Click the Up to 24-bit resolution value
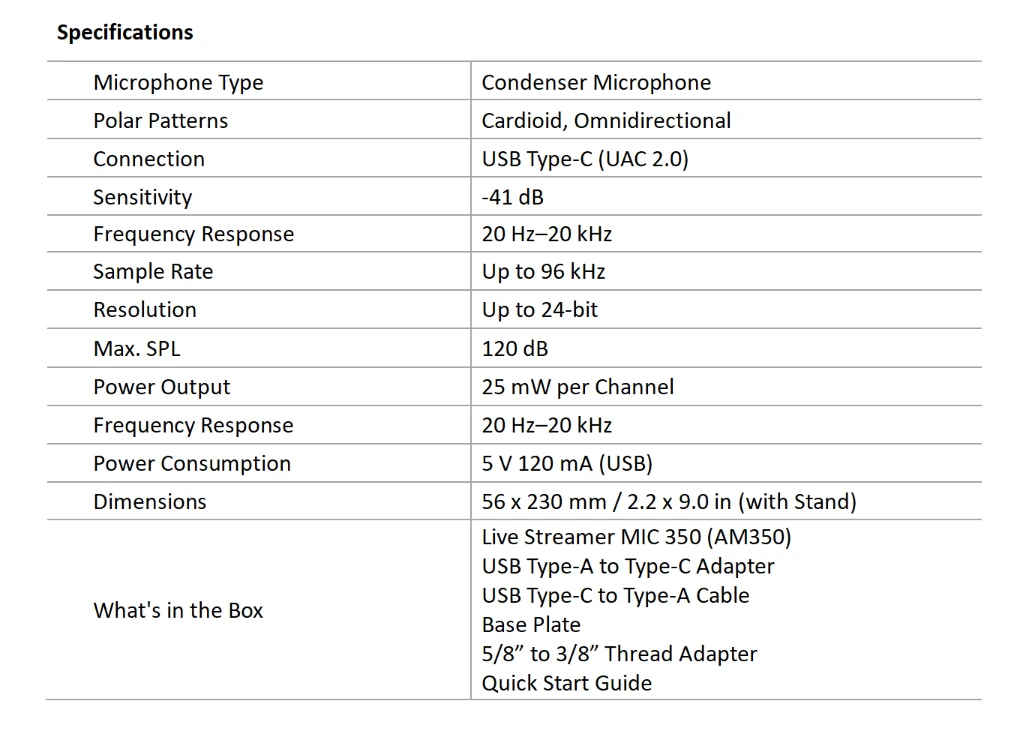 pos(540,310)
